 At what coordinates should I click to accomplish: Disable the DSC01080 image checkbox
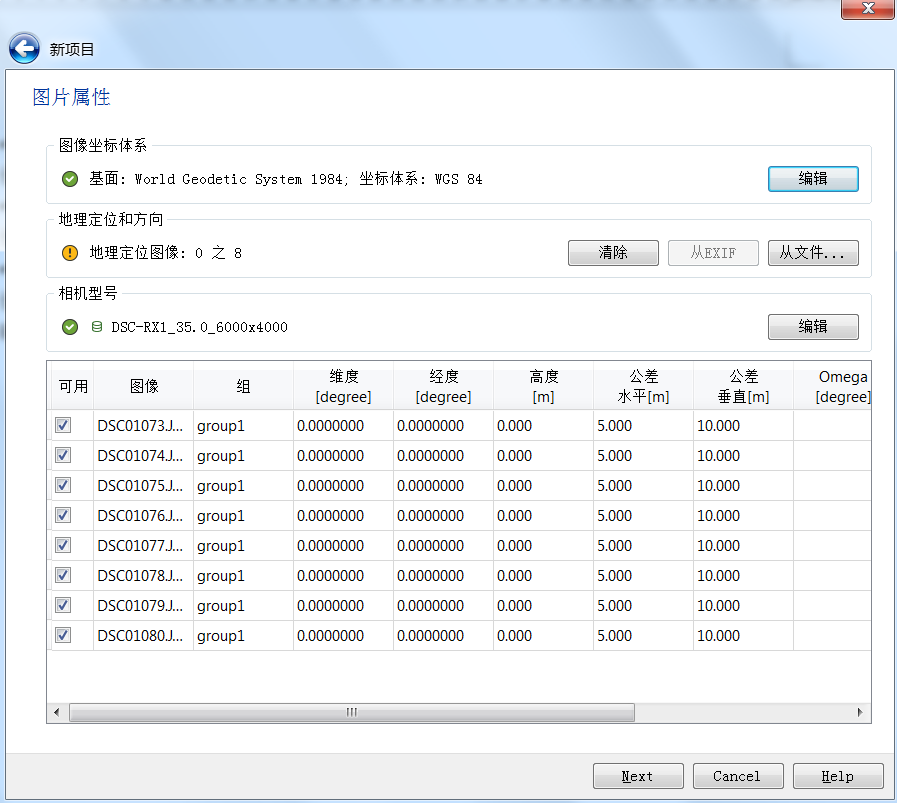click(x=63, y=635)
